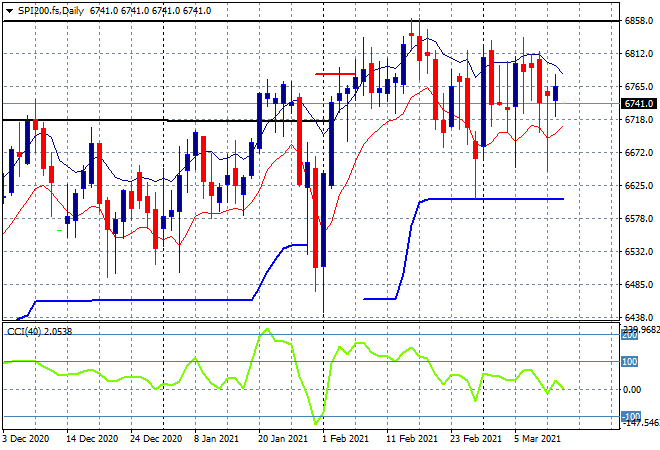Click the 6858.0 price axis label
Screen dimensions: 660x450
[639, 21]
